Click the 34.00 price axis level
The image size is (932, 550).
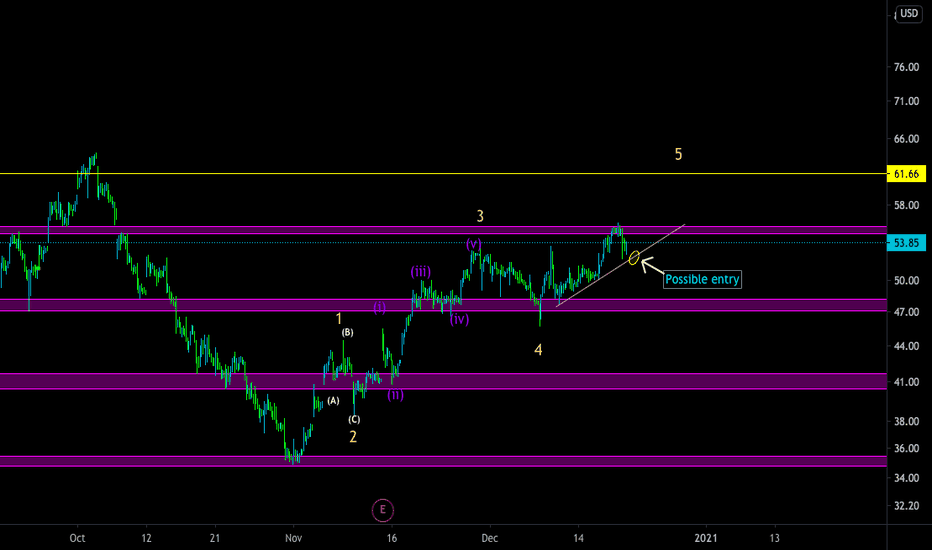click(x=906, y=477)
